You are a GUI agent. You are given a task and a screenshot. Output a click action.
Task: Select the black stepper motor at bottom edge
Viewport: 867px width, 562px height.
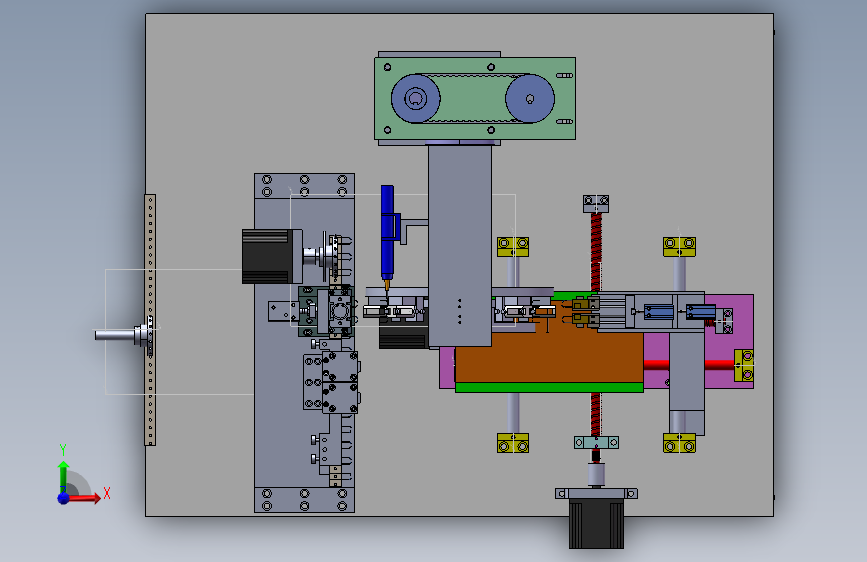596,523
